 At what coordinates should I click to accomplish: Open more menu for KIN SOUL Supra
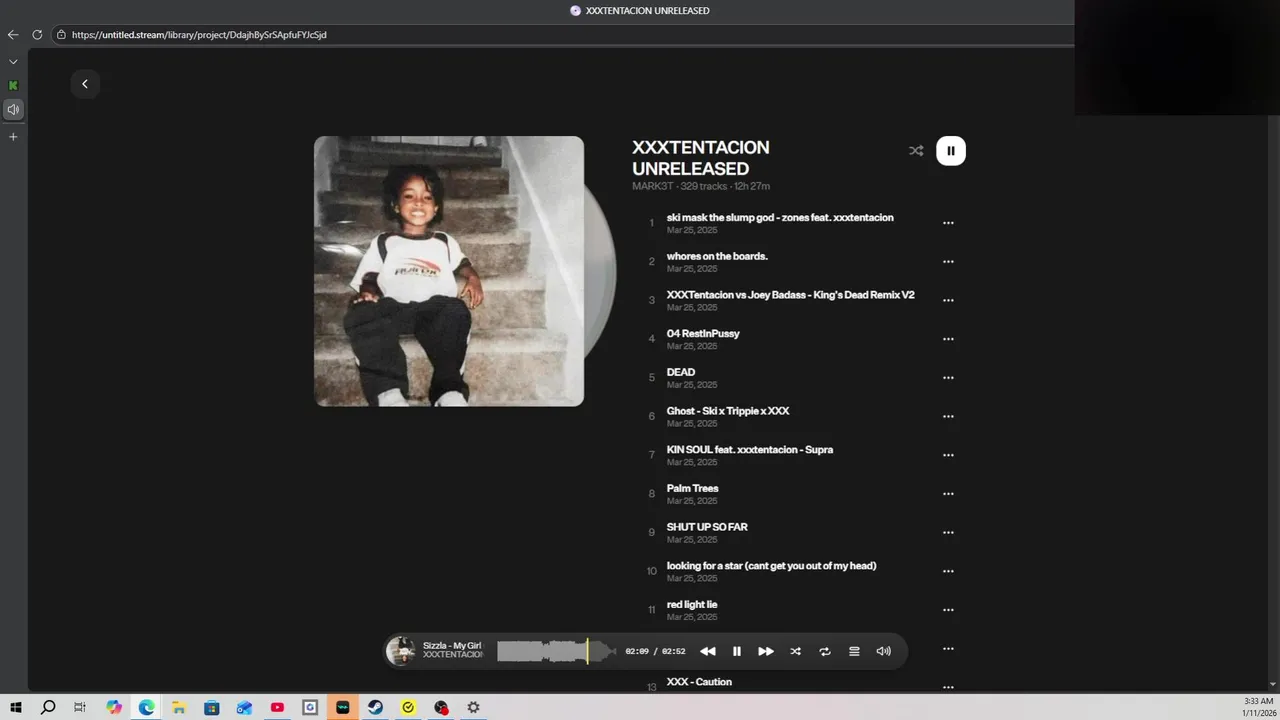point(948,455)
